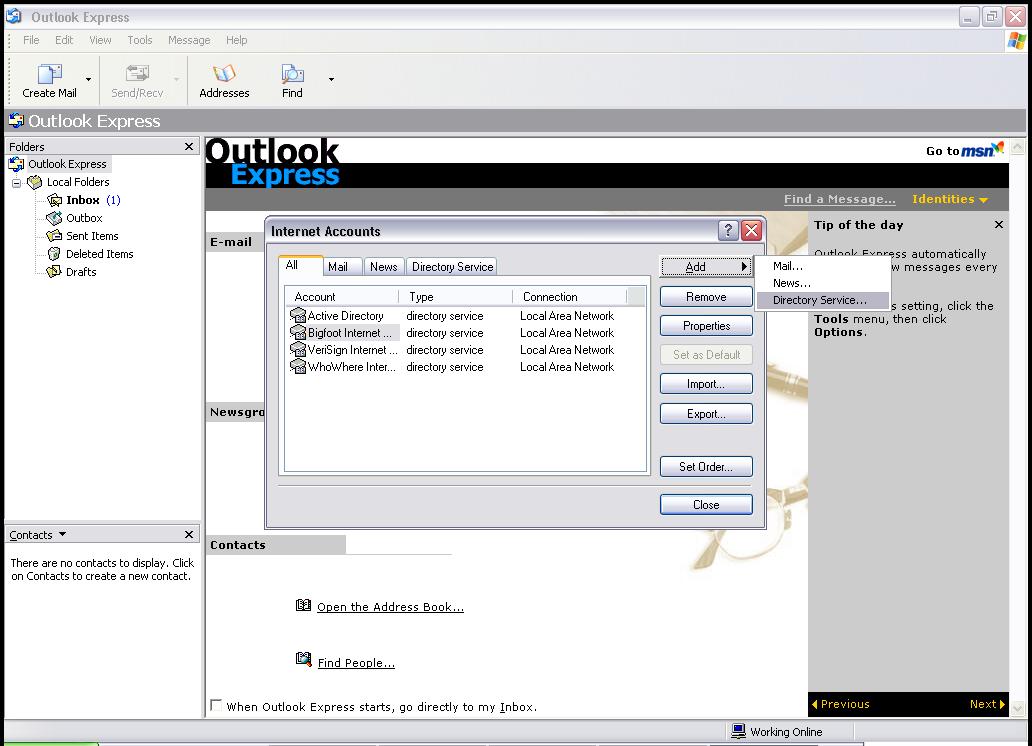The image size is (1032, 746).
Task: Click the Inbox folder icon
Action: (55, 200)
